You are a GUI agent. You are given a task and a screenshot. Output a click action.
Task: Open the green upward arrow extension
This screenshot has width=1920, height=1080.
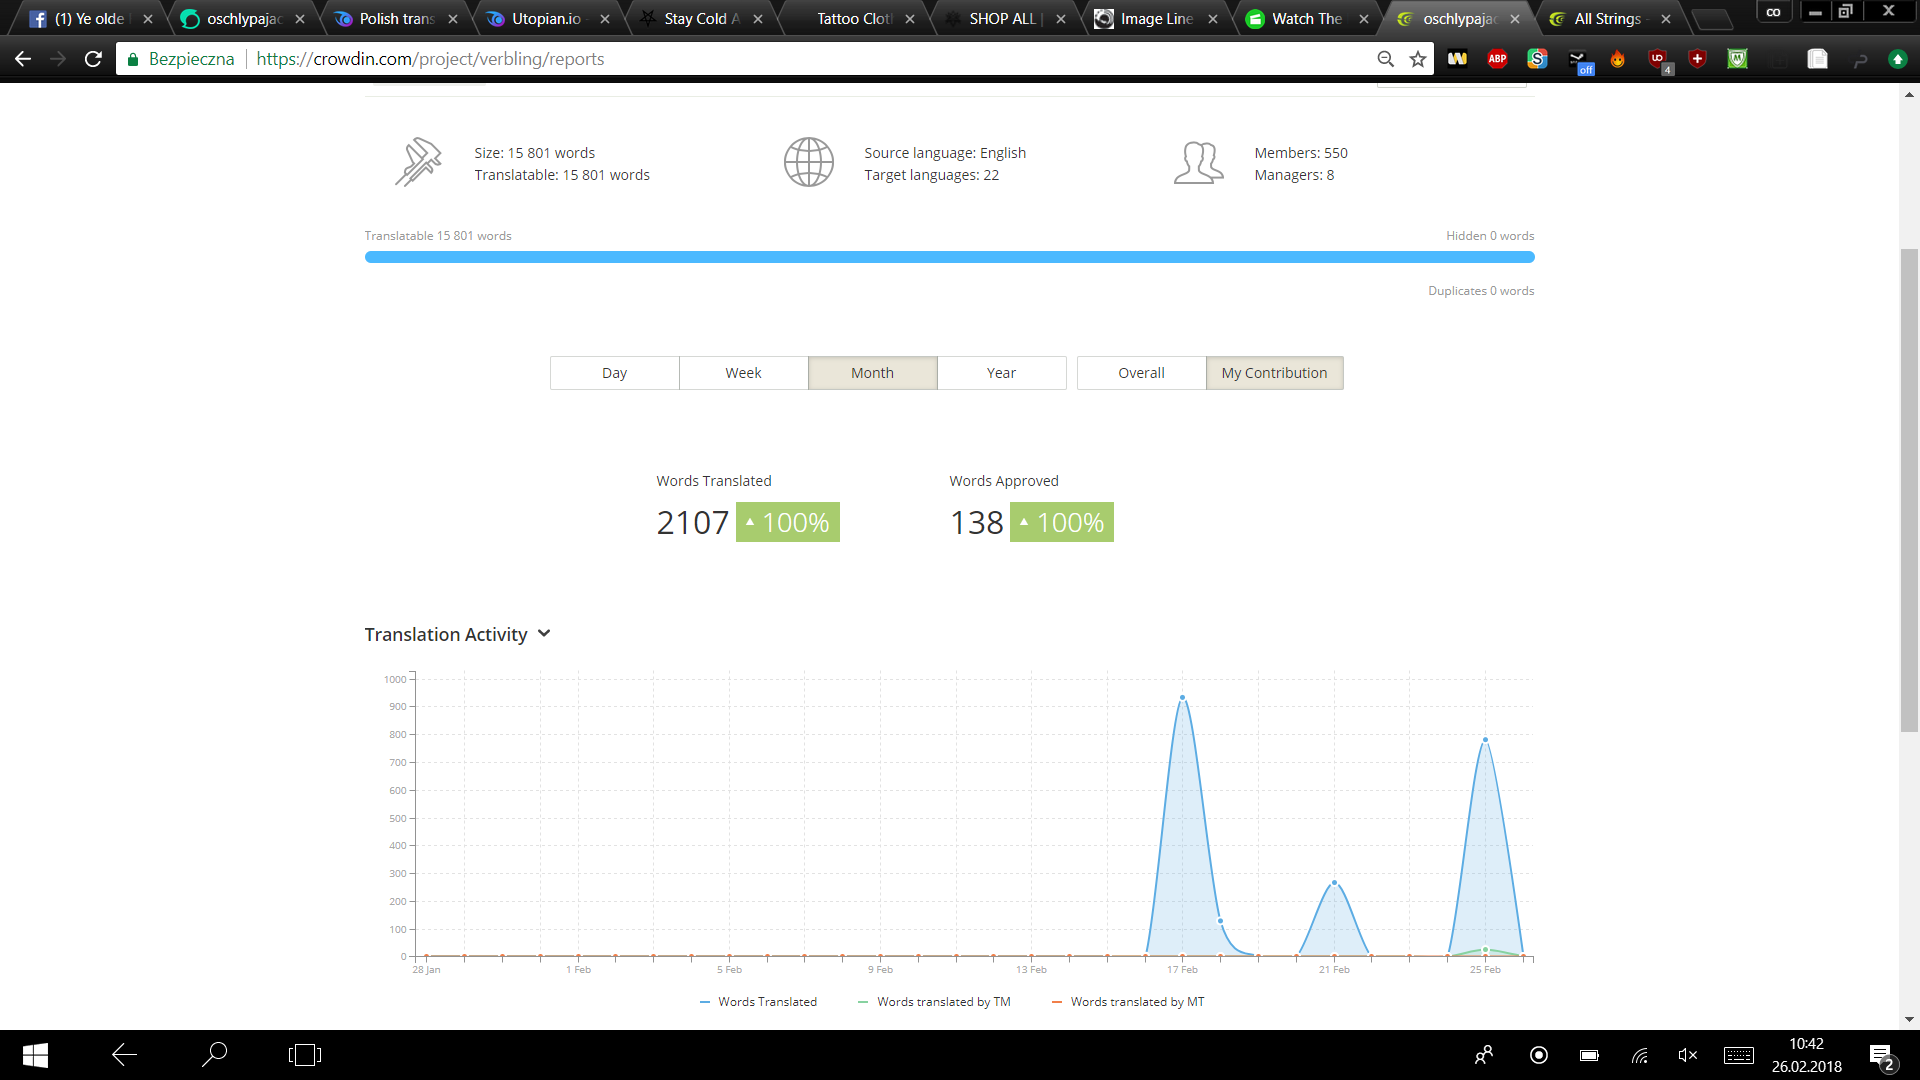(x=1897, y=59)
